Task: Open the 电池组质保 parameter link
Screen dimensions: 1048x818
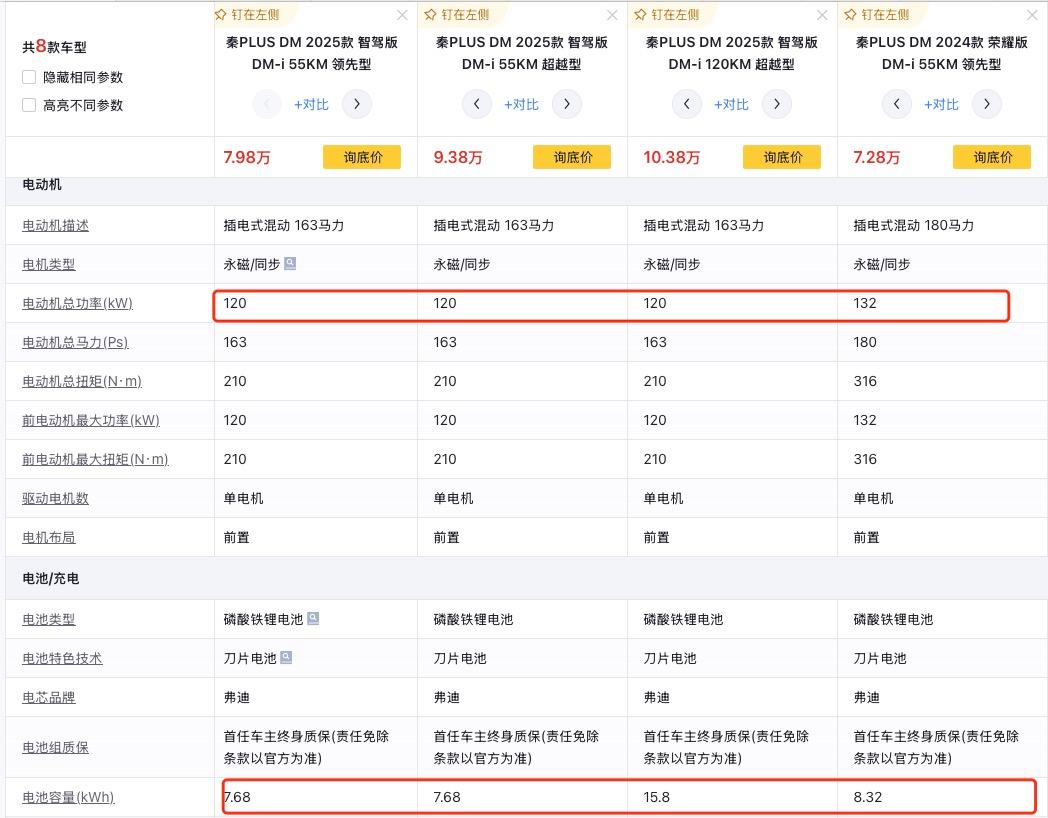Action: coord(55,747)
